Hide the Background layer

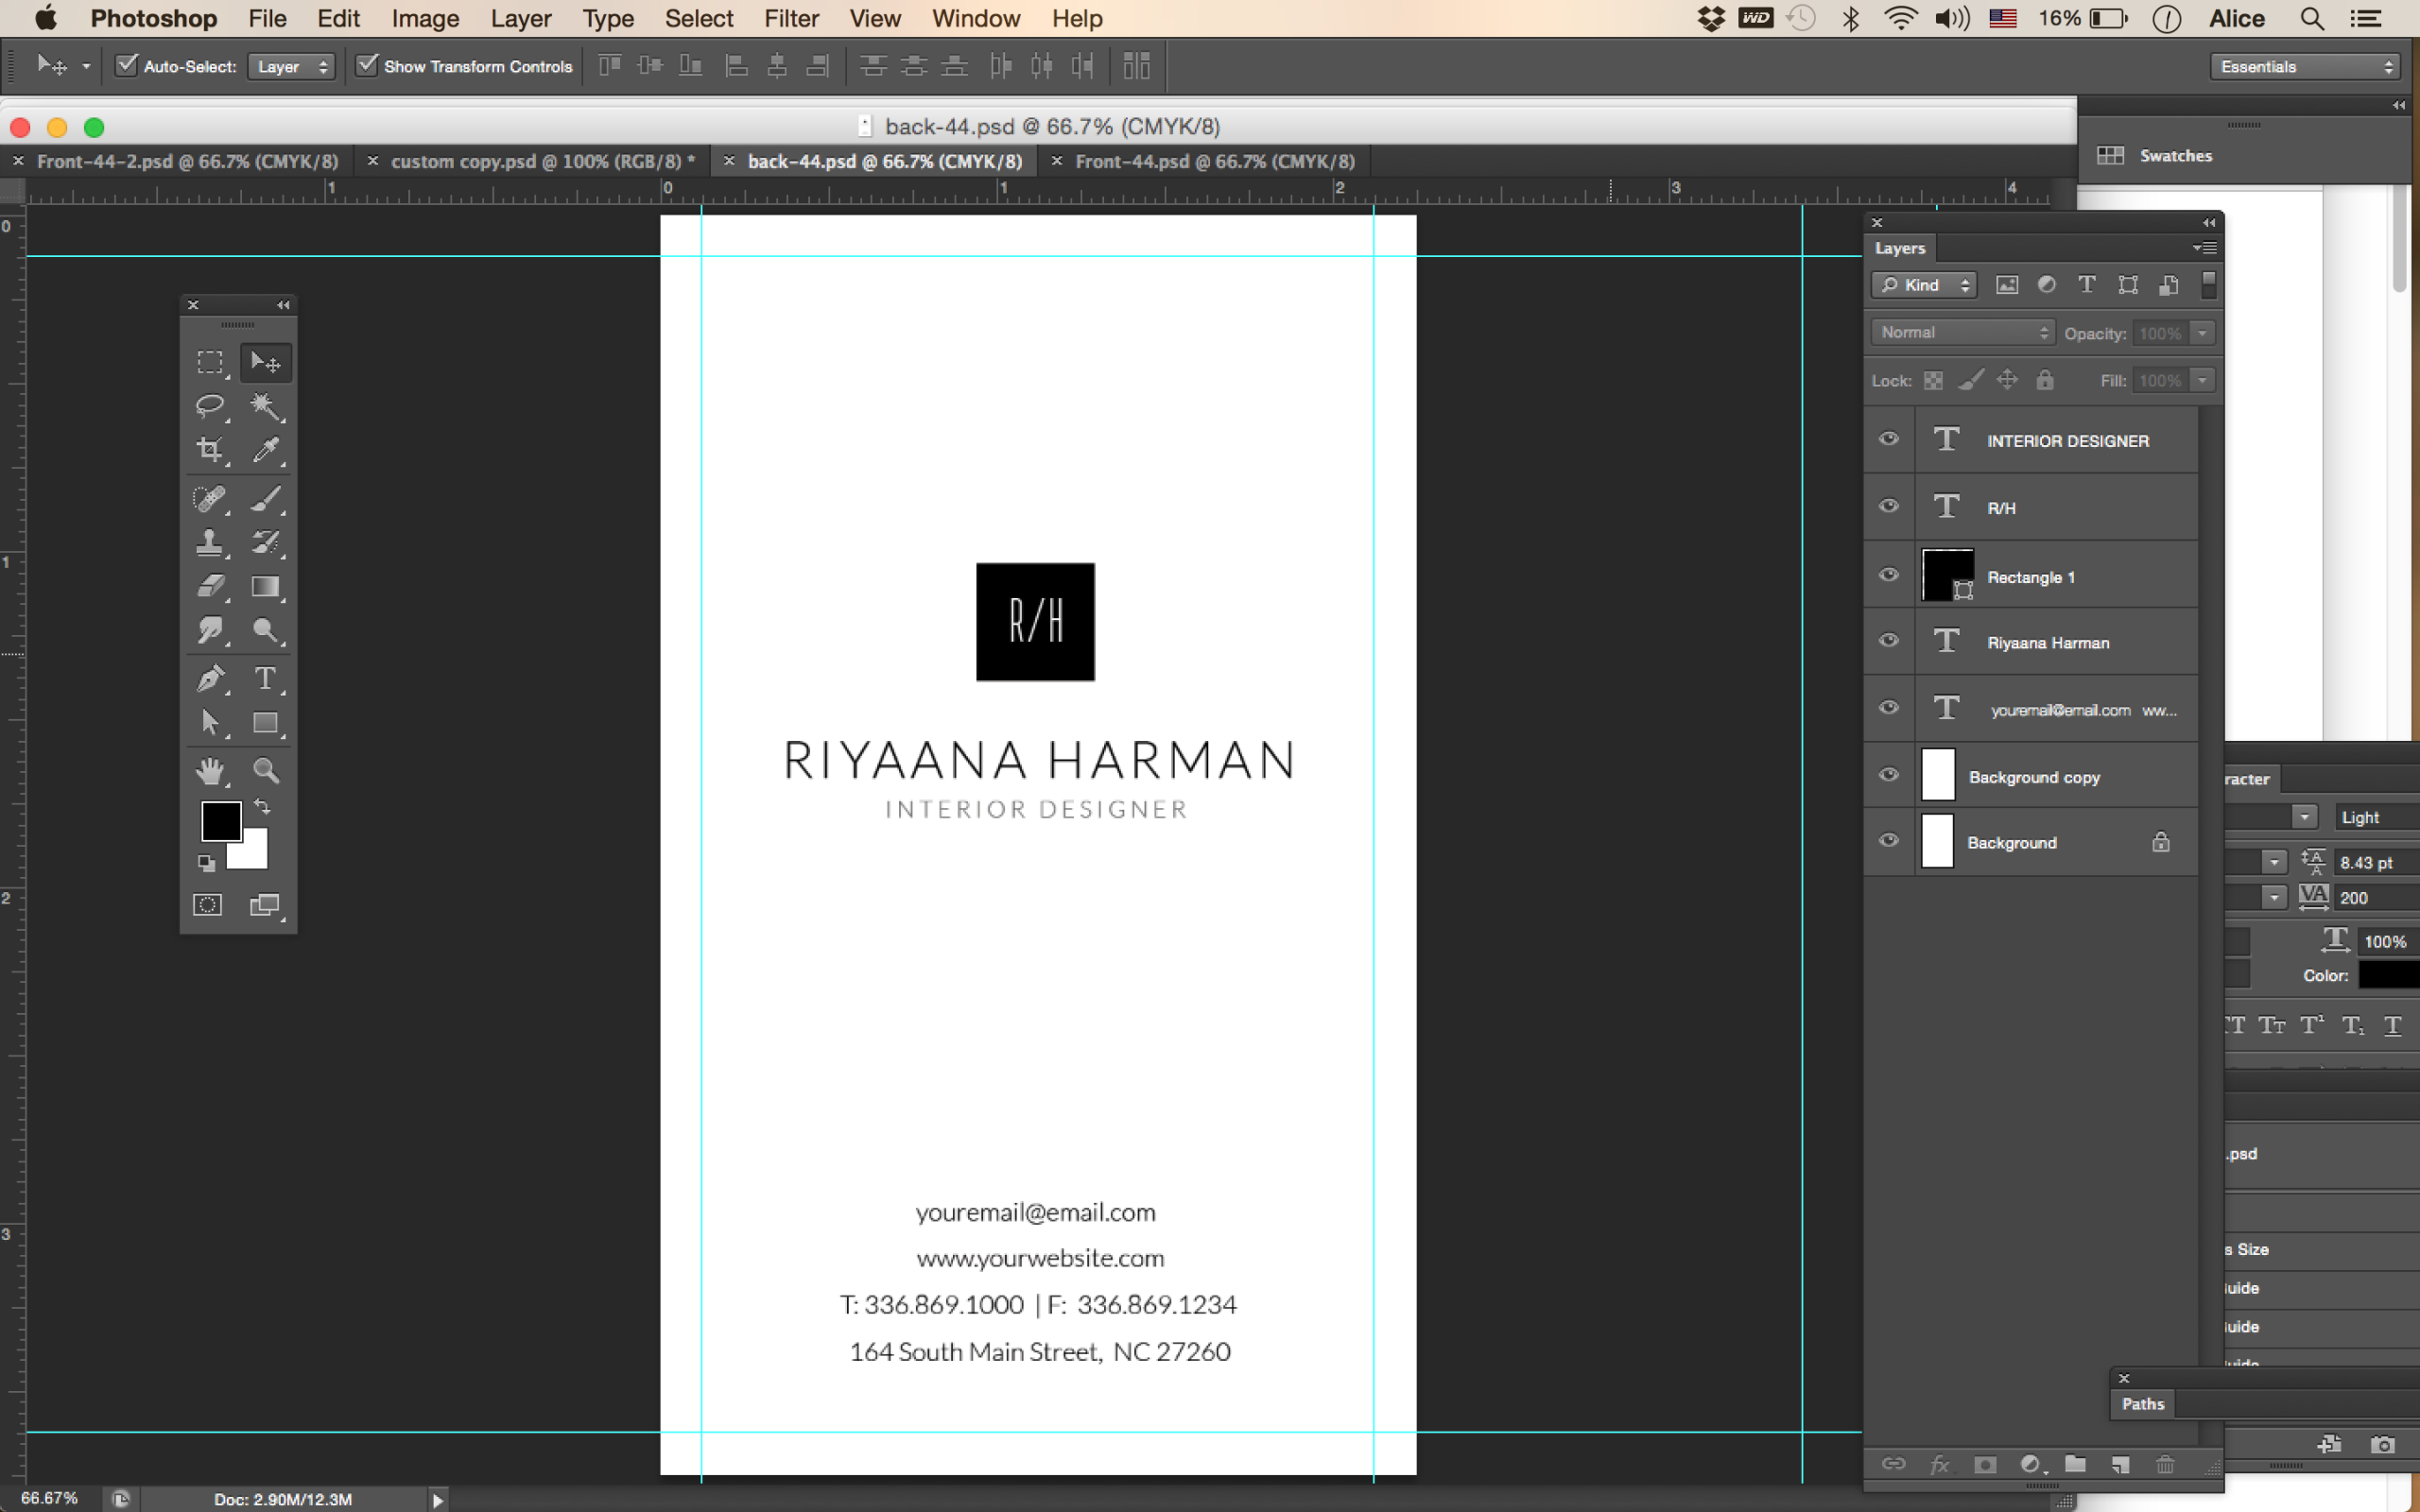[1888, 841]
